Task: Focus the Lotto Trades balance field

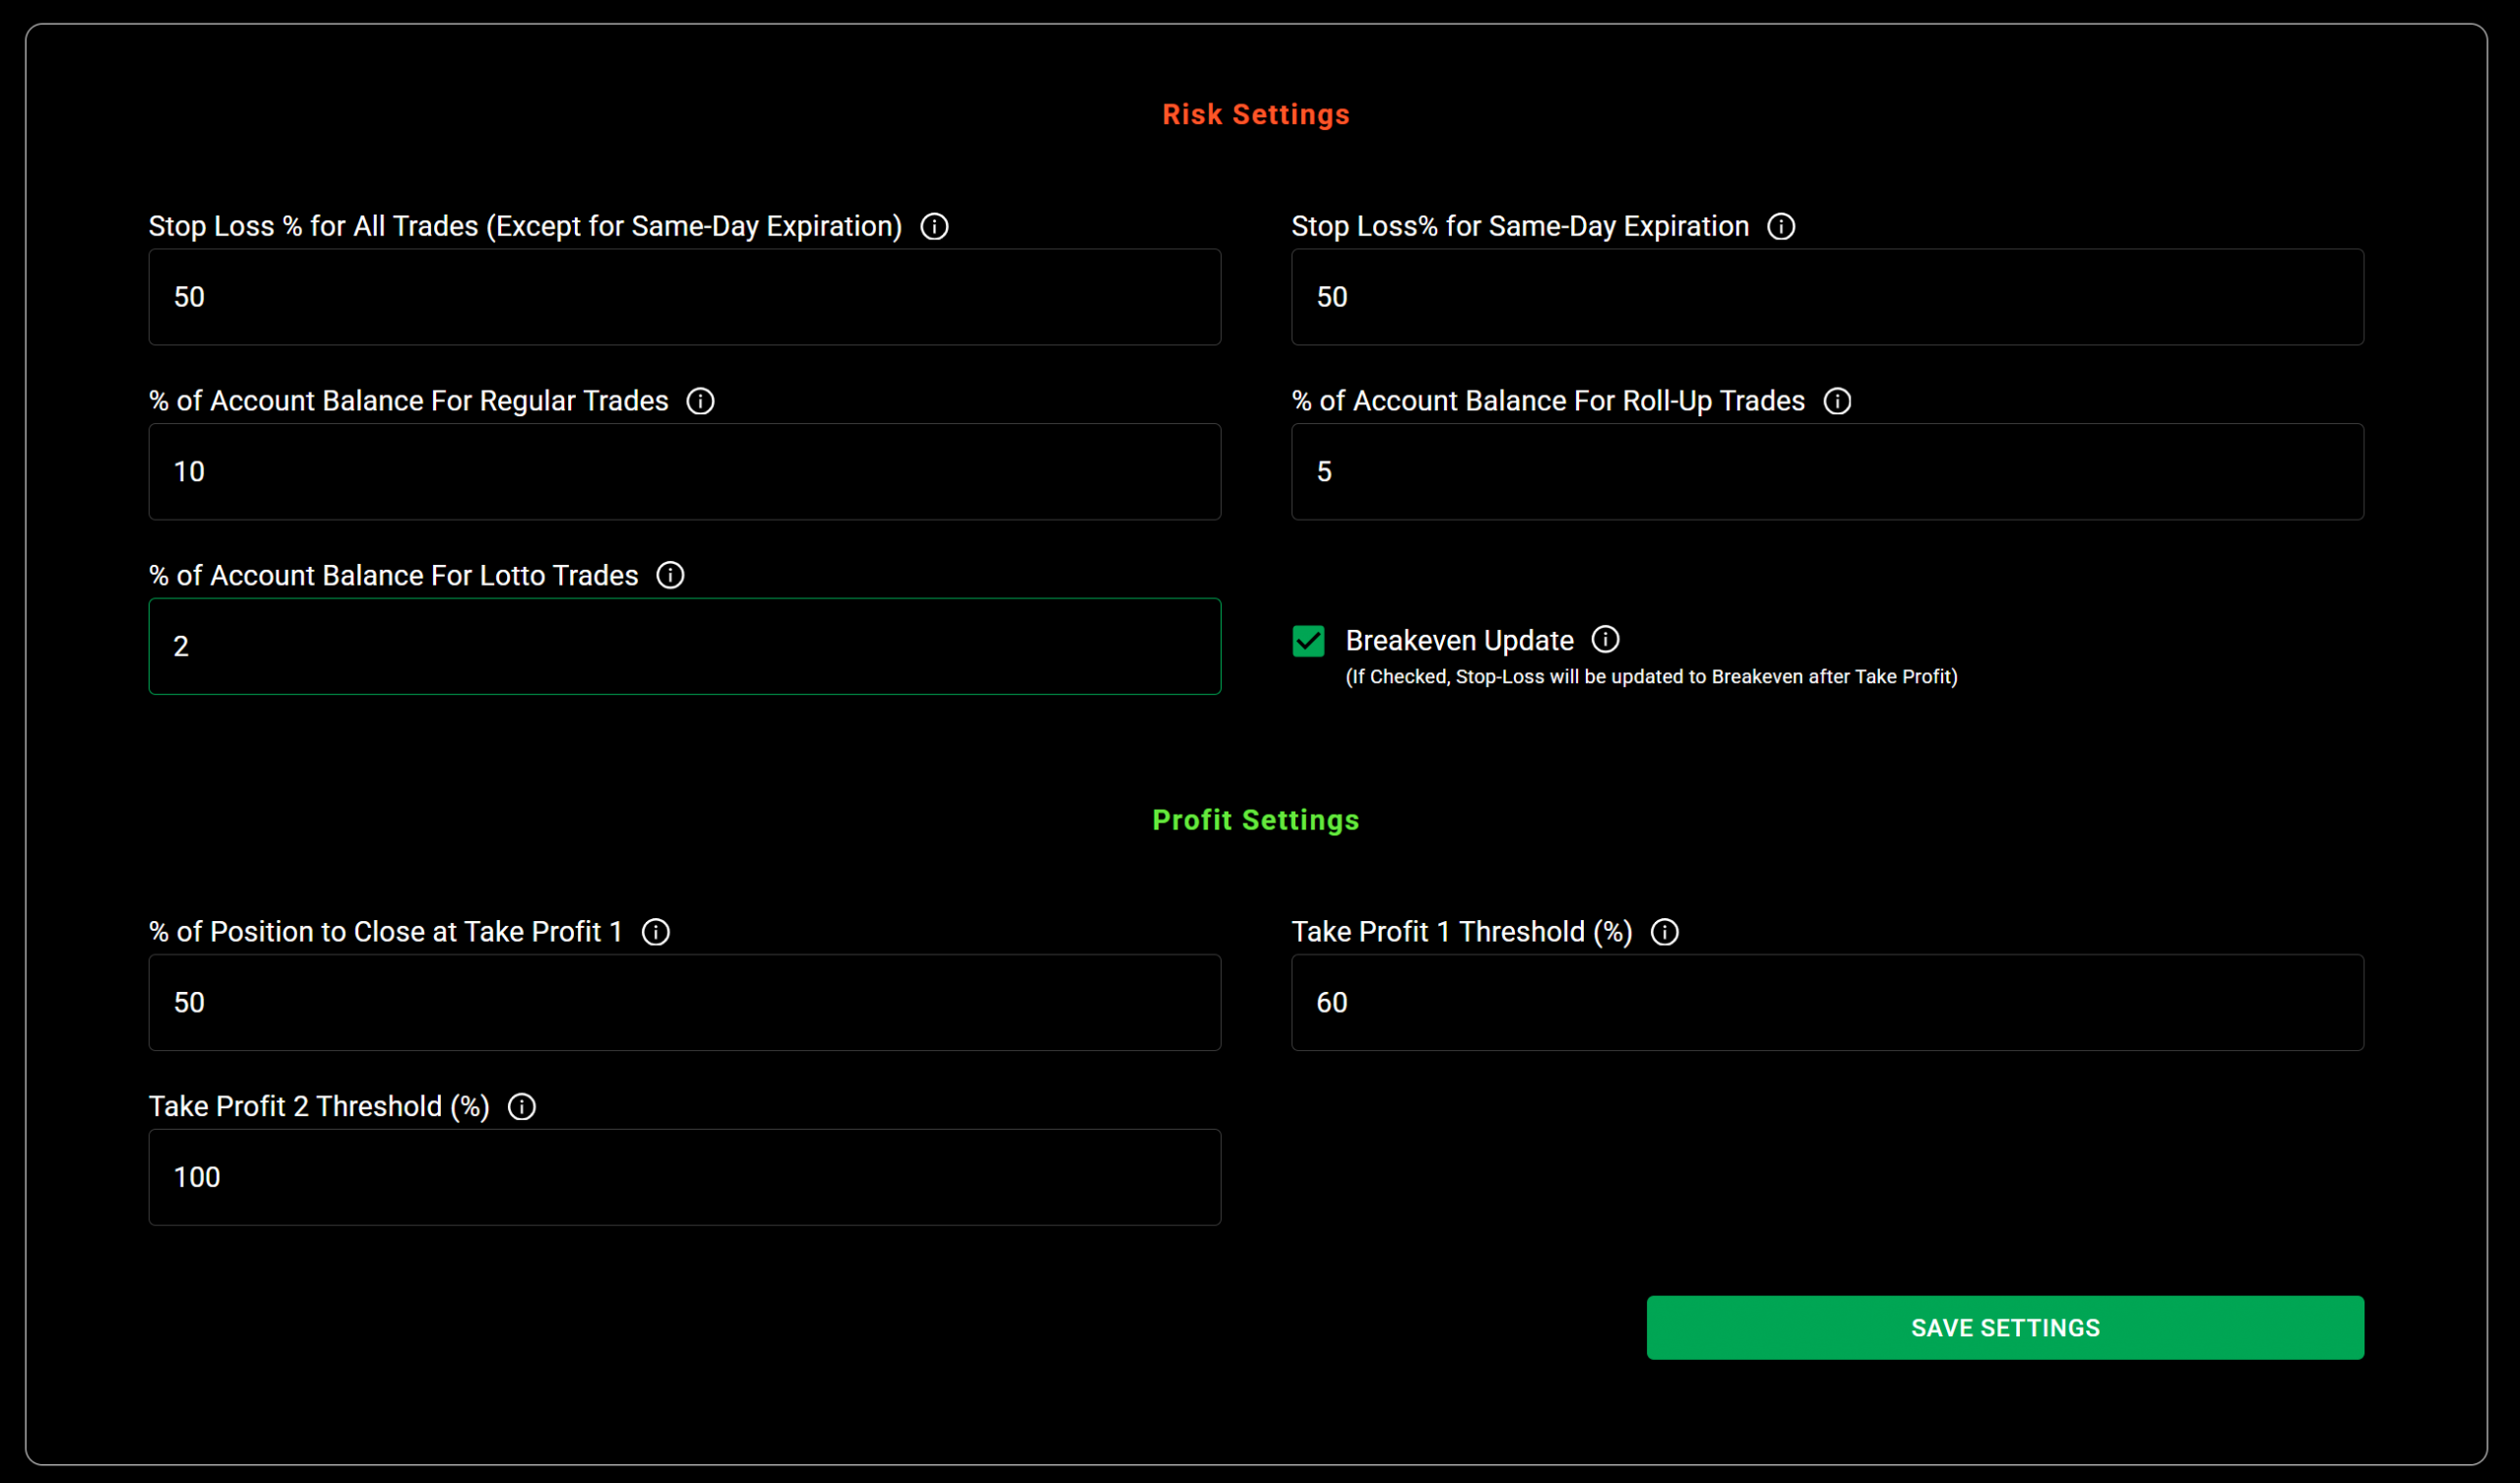Action: pos(684,647)
